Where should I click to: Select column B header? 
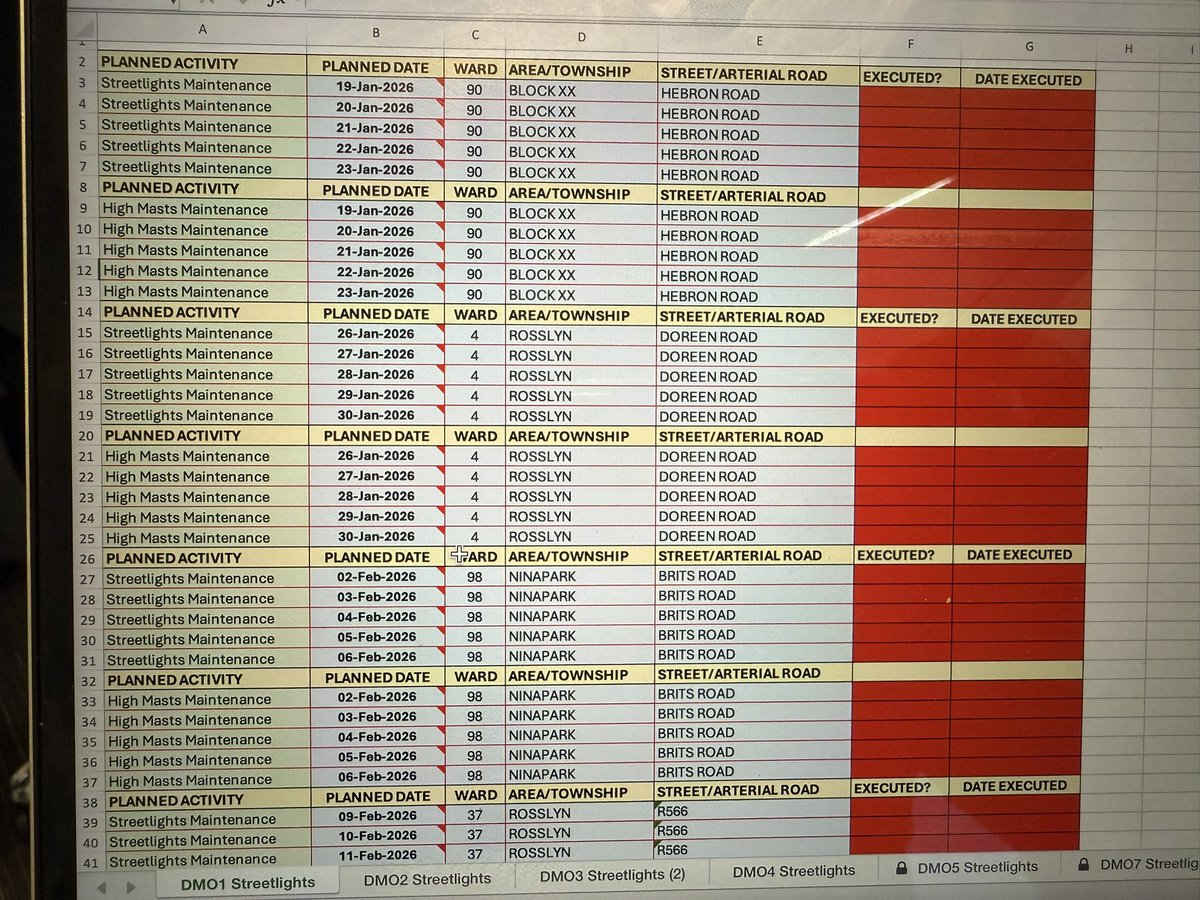376,33
